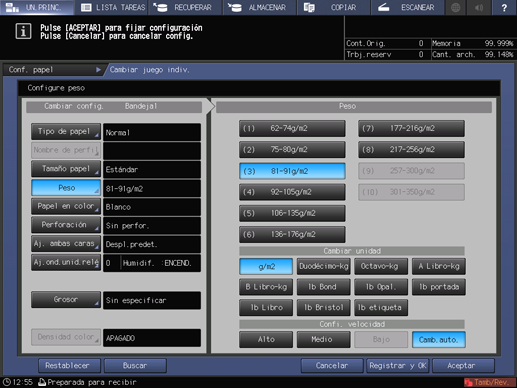Choose the lb Bond unit

(x=324, y=287)
